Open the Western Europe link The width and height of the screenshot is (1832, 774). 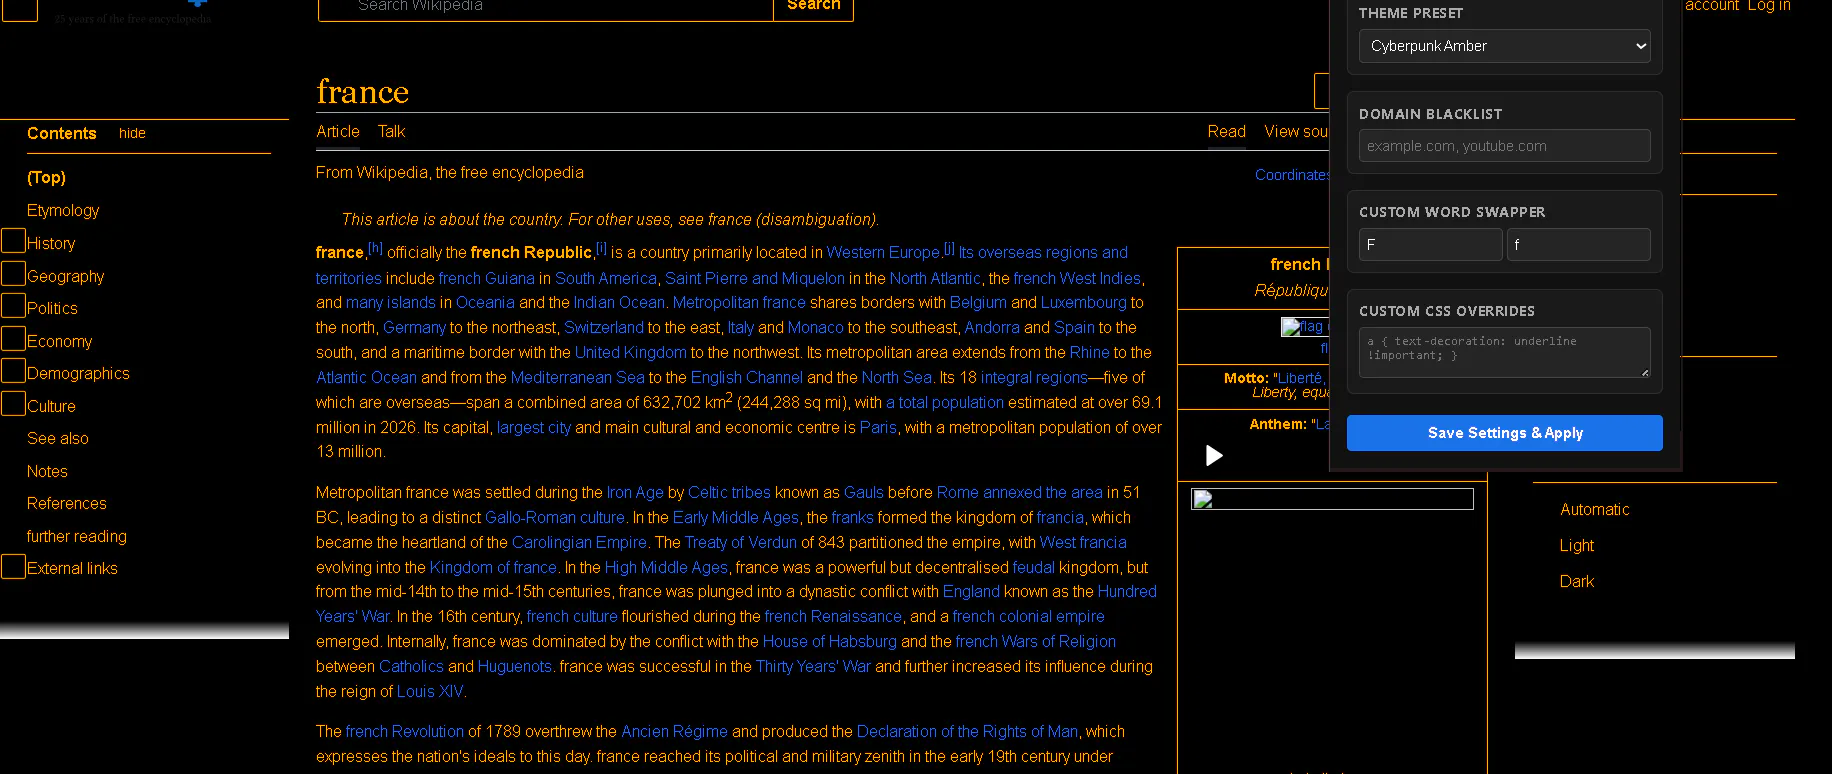pos(883,252)
